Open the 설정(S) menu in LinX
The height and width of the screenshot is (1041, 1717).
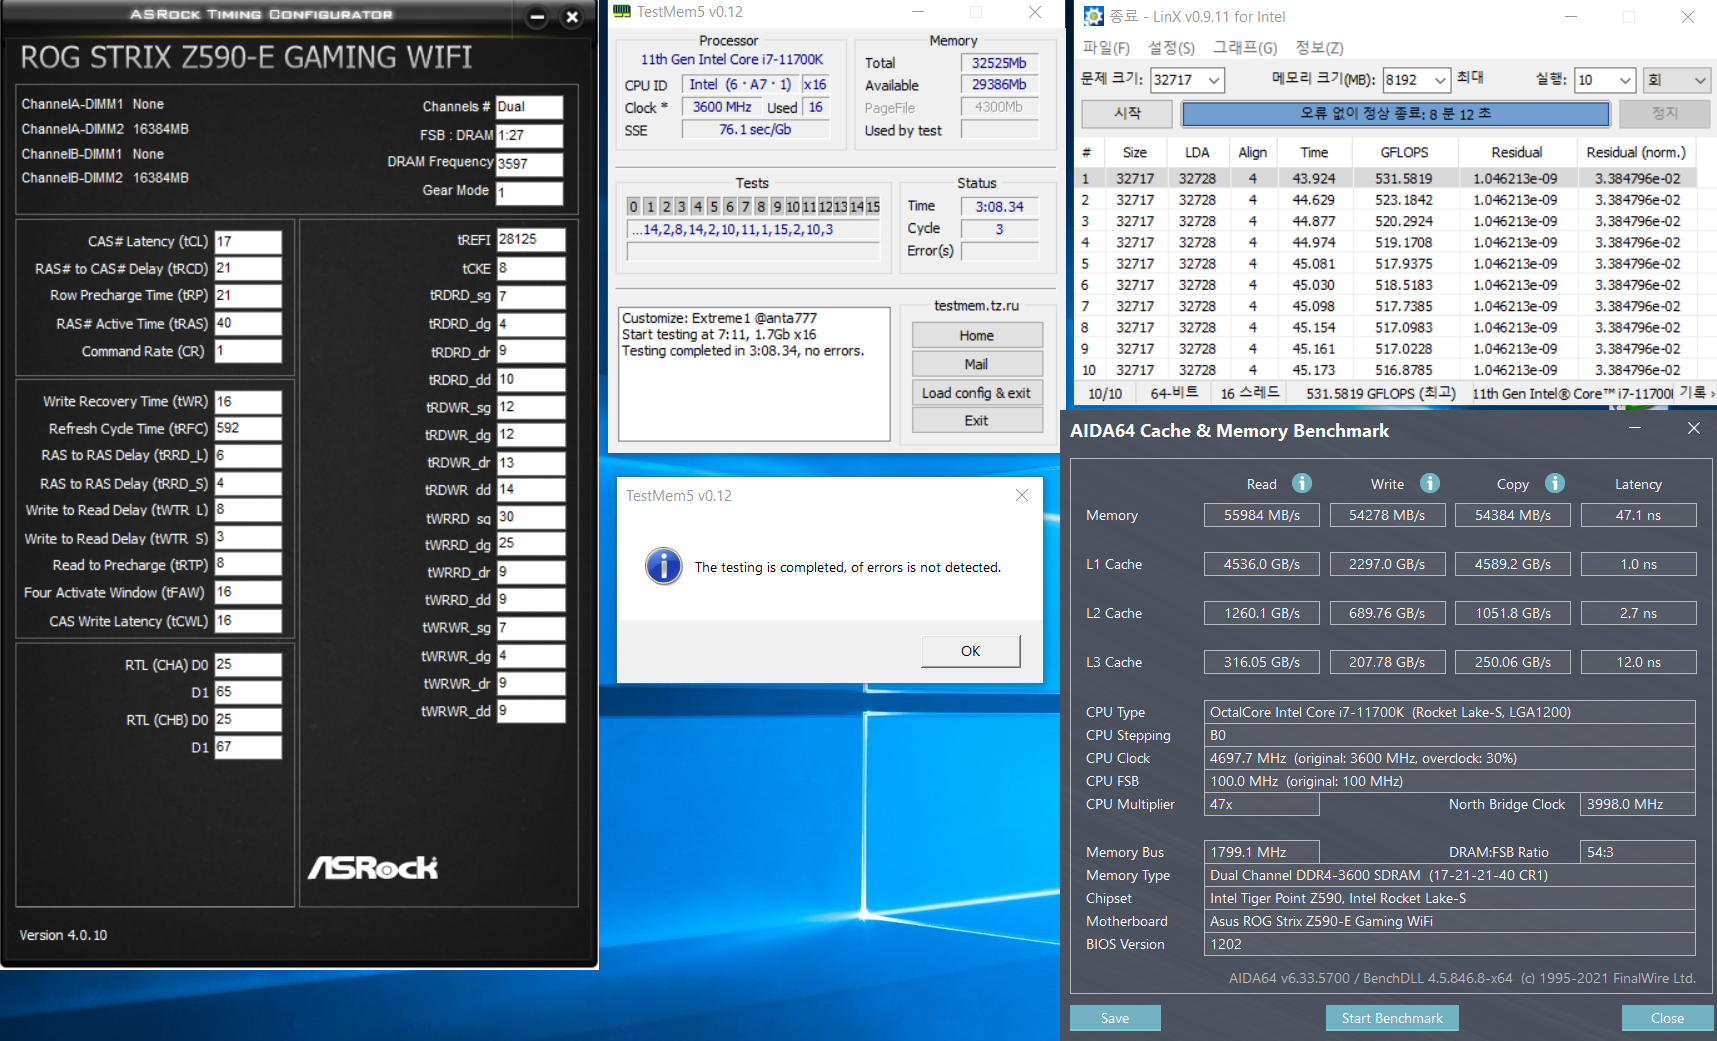1171,48
